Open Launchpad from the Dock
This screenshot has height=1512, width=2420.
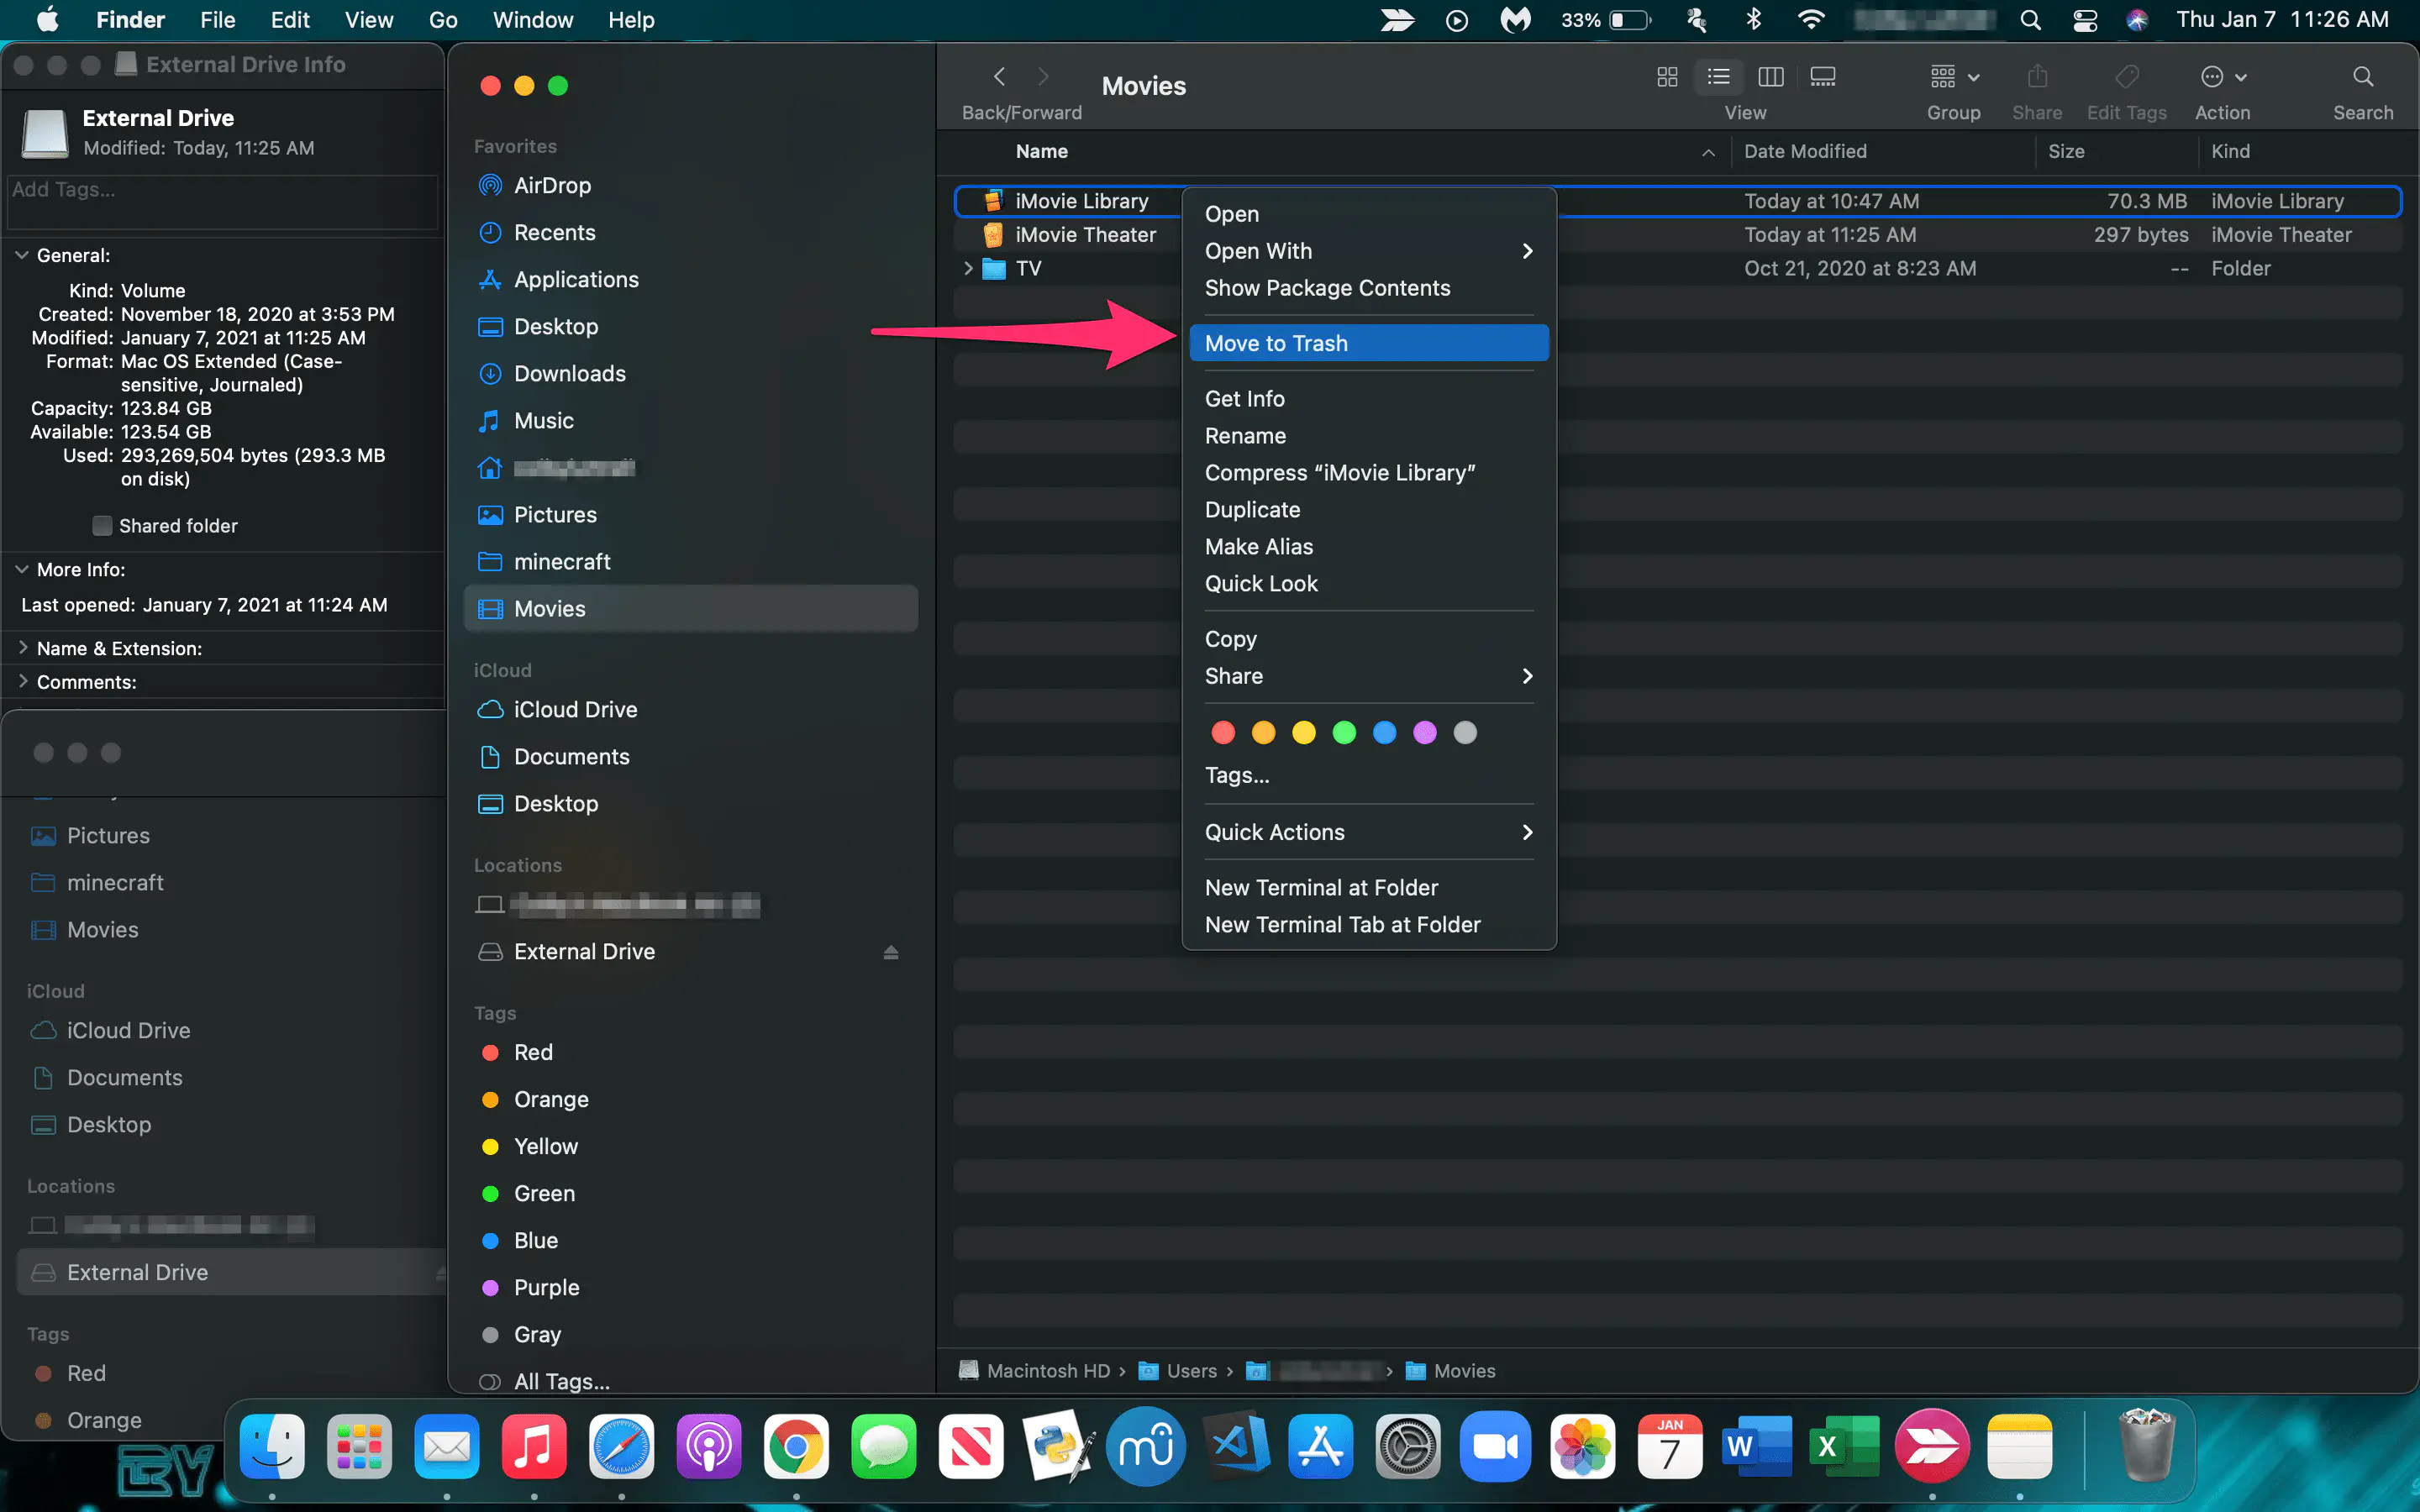tap(359, 1446)
